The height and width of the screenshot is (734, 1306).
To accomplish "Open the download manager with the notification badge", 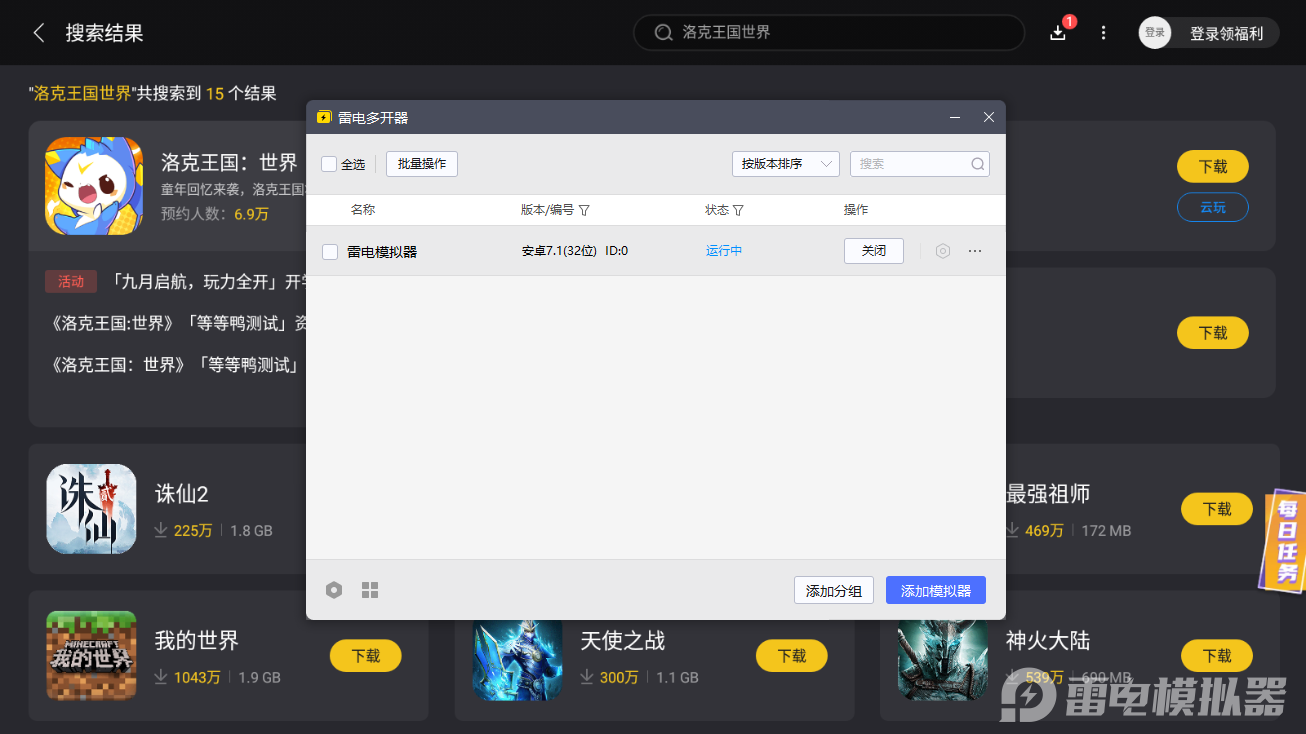I will tap(1058, 32).
